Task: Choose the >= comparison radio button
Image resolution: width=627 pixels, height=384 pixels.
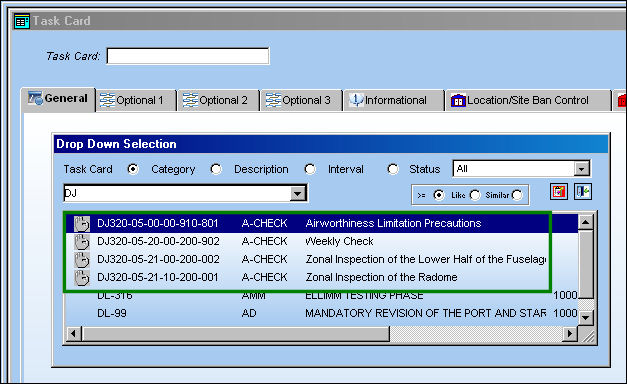Action: [439, 195]
